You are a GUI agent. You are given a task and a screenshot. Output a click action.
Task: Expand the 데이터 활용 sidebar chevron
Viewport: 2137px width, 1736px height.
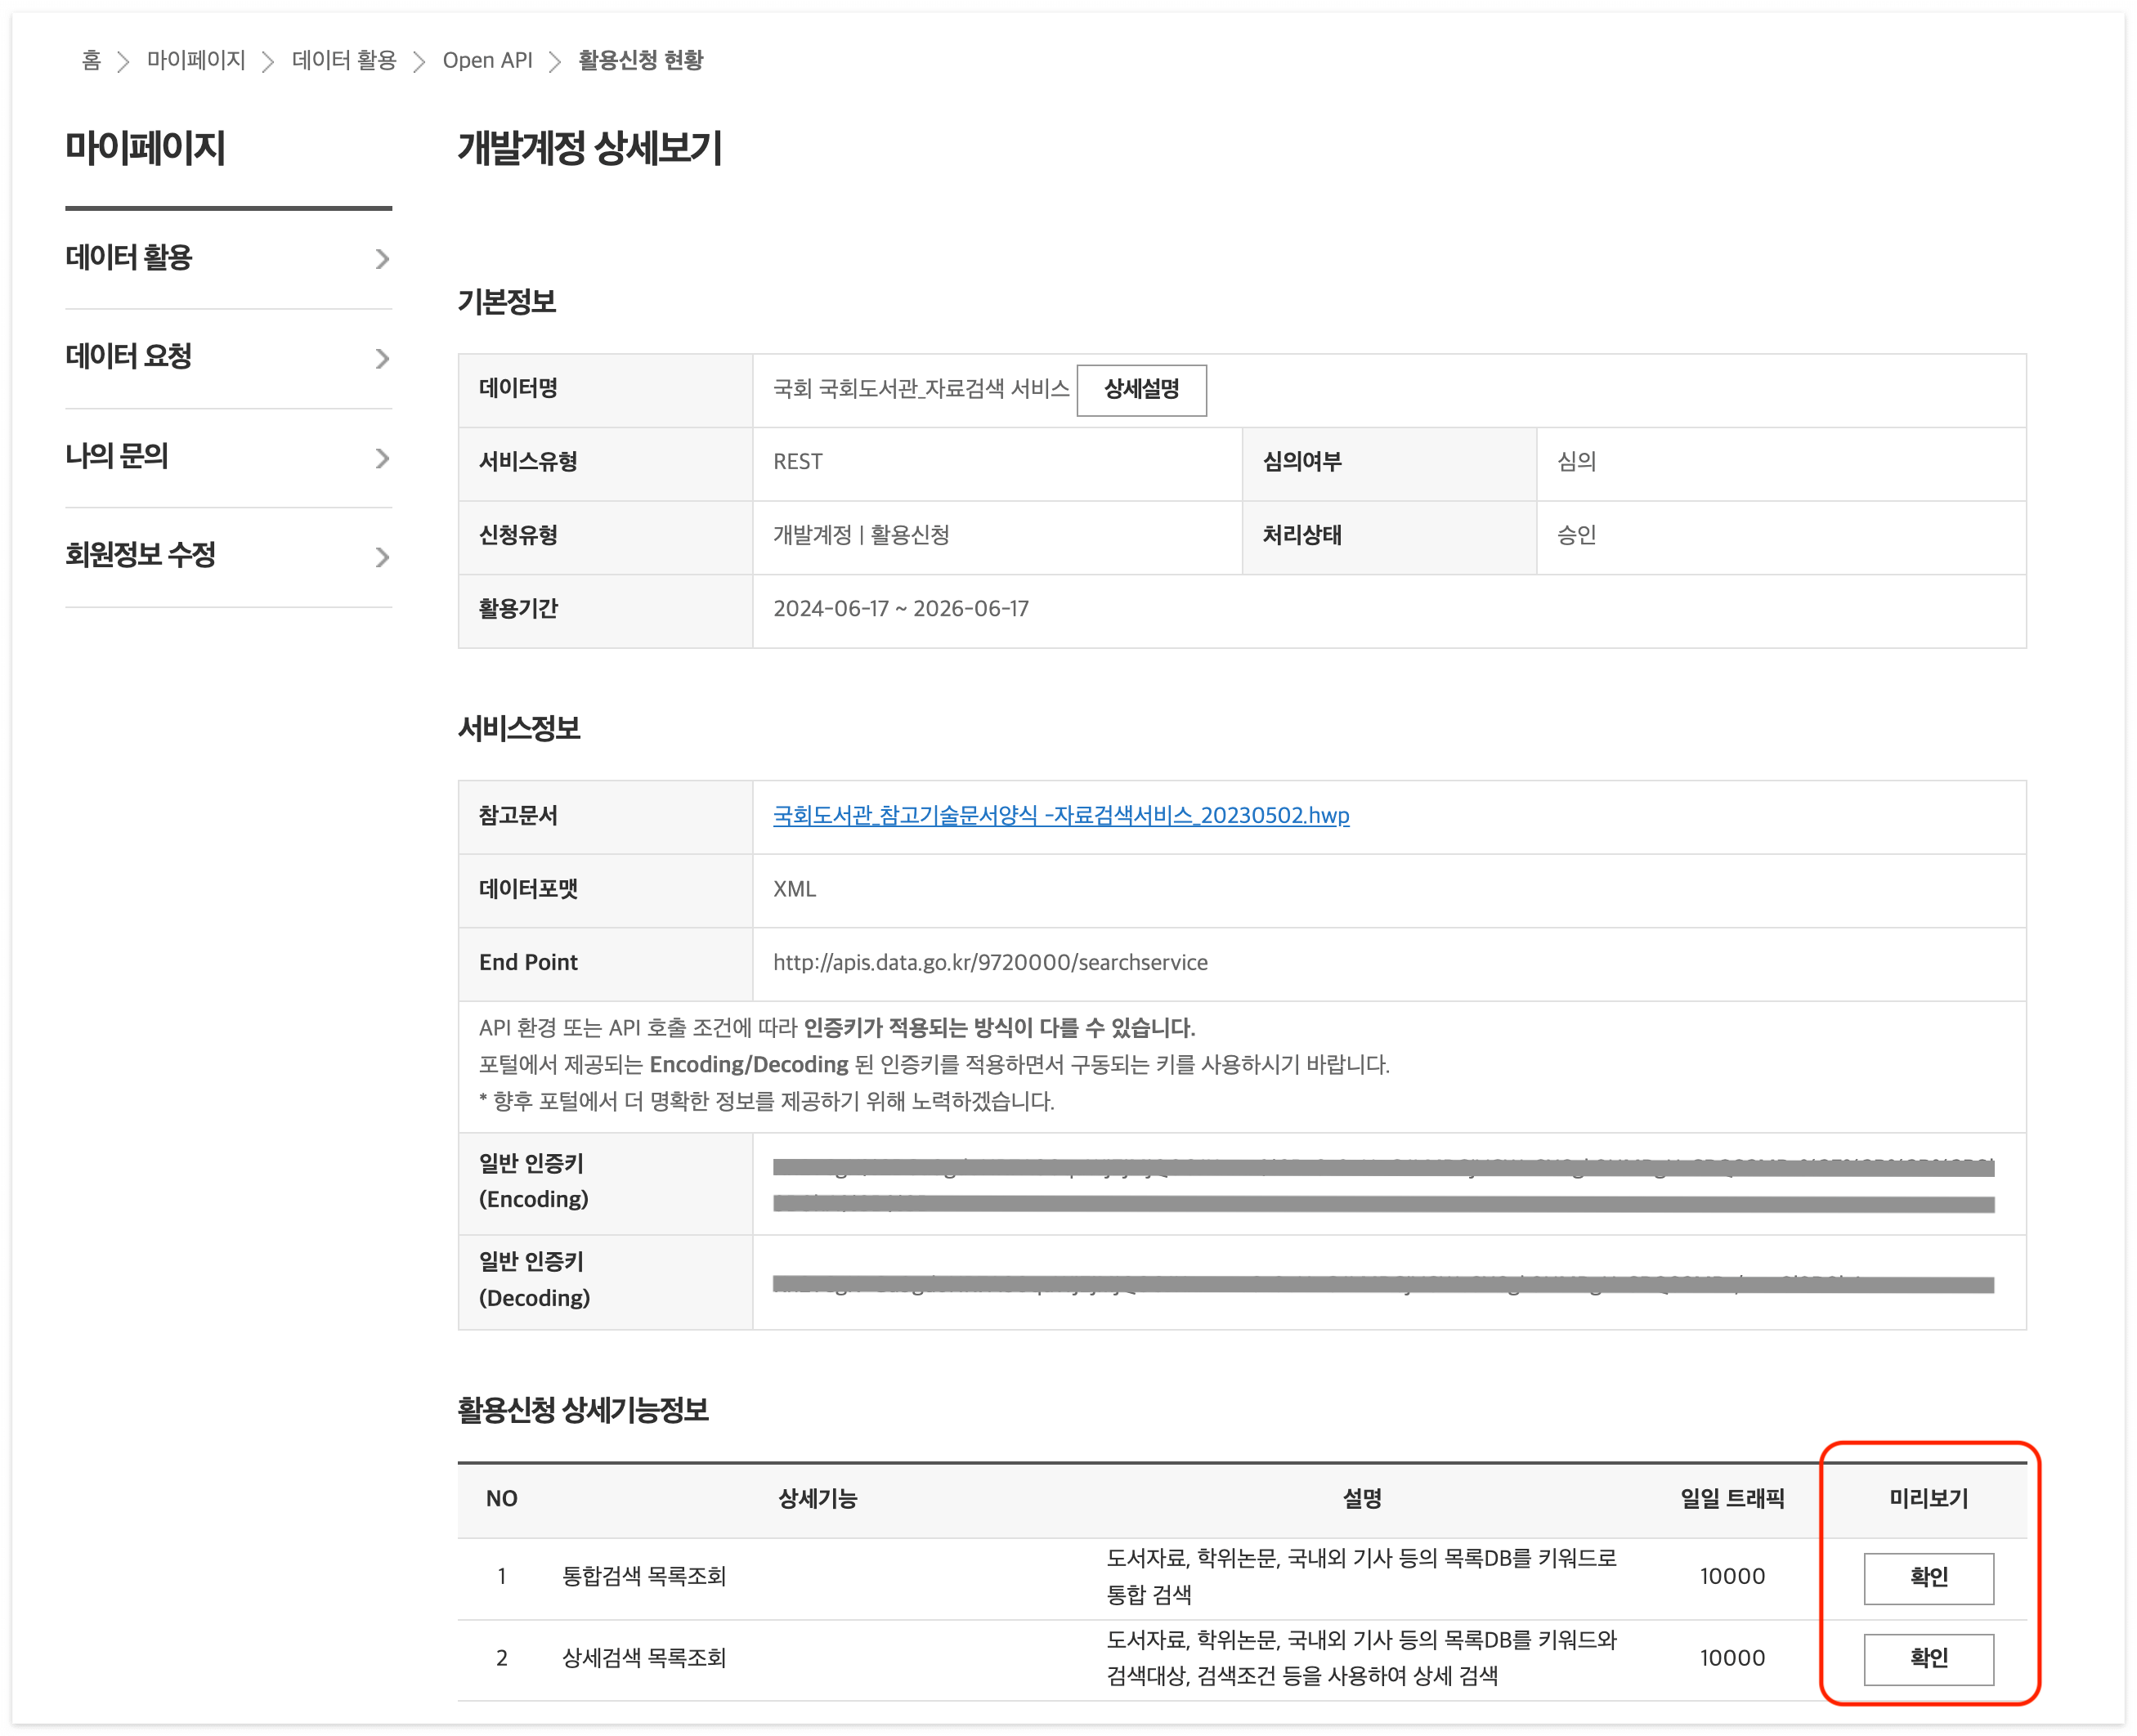pyautogui.click(x=382, y=259)
